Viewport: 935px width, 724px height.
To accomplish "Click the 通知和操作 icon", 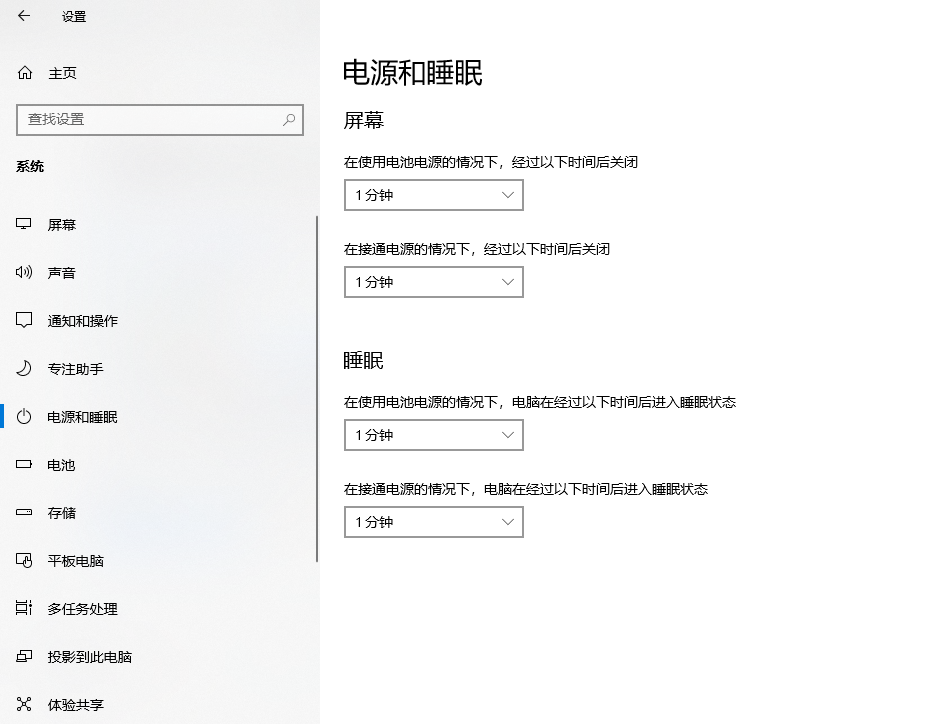I will coord(23,320).
